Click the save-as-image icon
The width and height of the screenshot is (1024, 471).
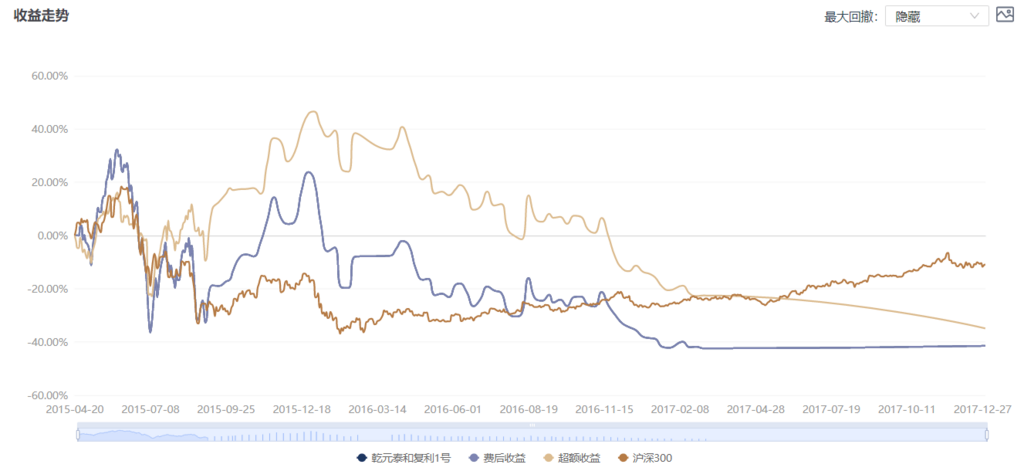click(x=1004, y=14)
